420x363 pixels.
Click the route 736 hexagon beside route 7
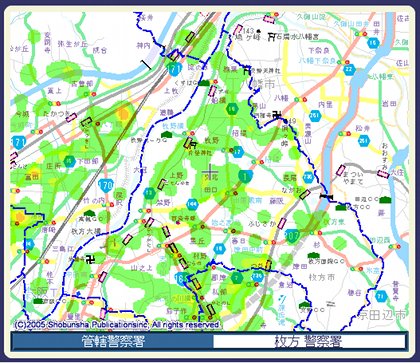pyautogui.click(x=257, y=276)
